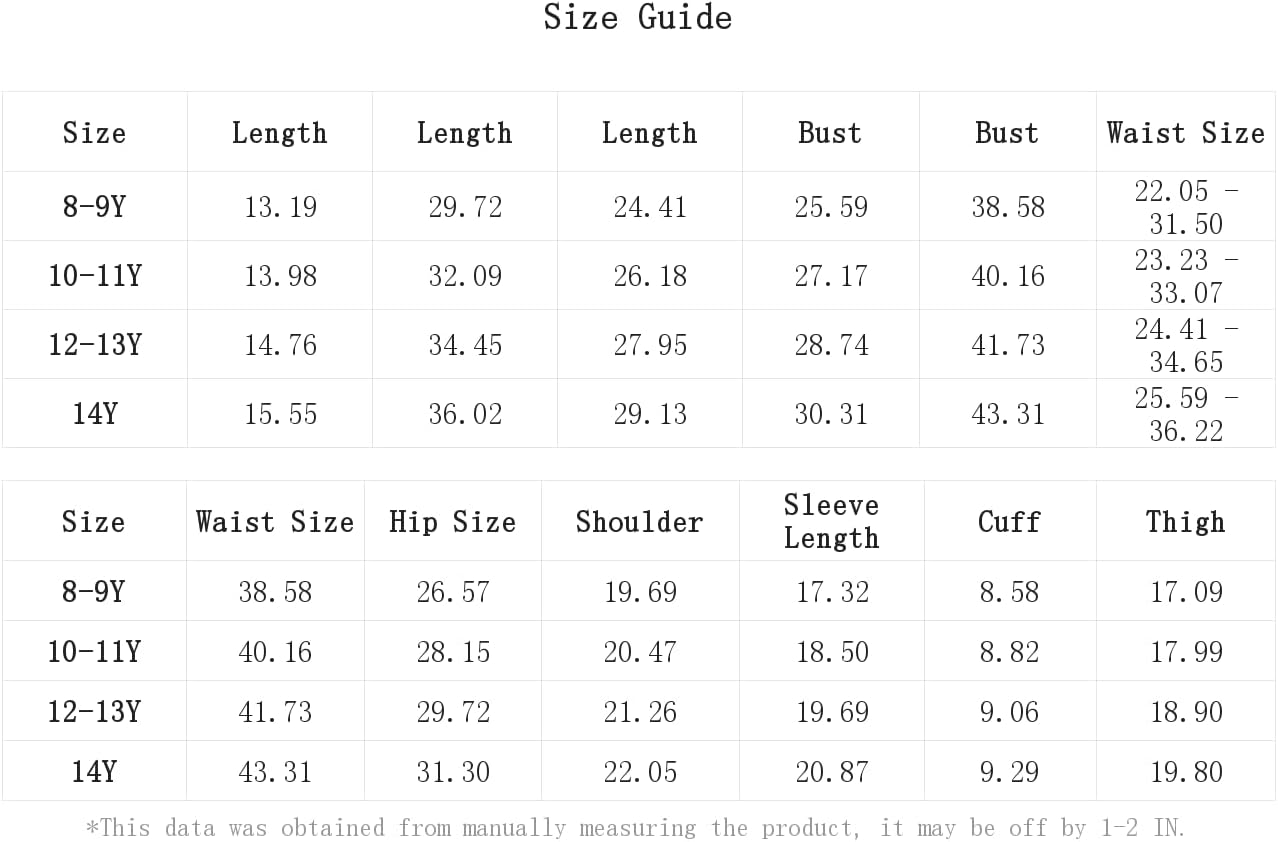Select the Cuff column header

point(1009,521)
